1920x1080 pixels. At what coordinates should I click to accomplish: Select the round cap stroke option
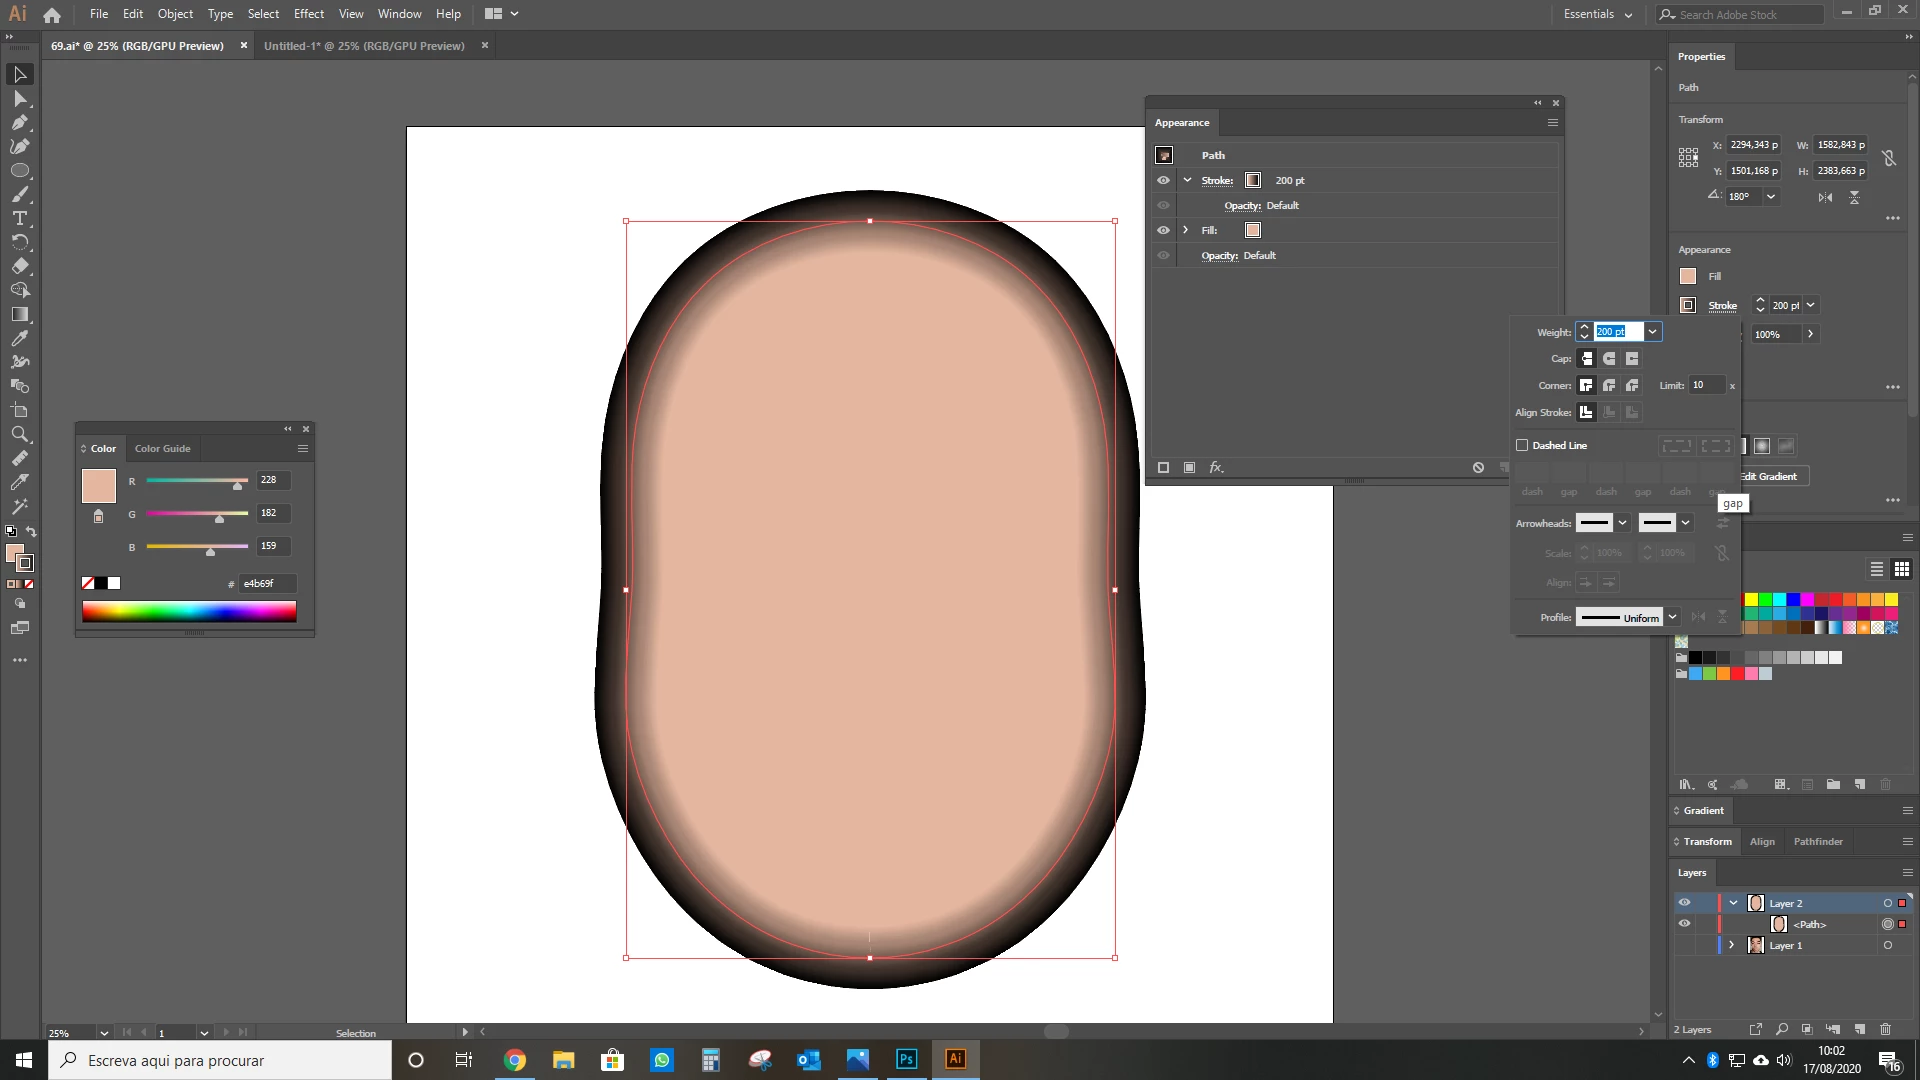[1609, 358]
